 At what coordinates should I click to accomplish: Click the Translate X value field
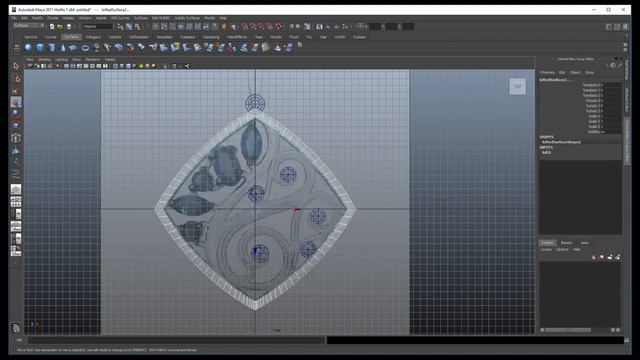[x=611, y=85]
